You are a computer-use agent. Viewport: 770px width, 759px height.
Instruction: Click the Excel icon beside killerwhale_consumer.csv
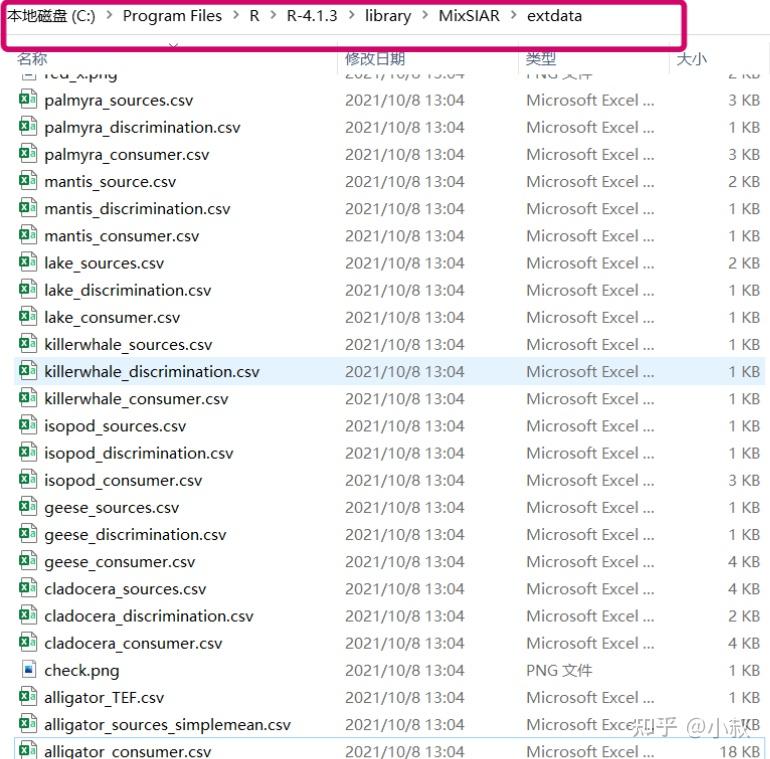[x=28, y=399]
